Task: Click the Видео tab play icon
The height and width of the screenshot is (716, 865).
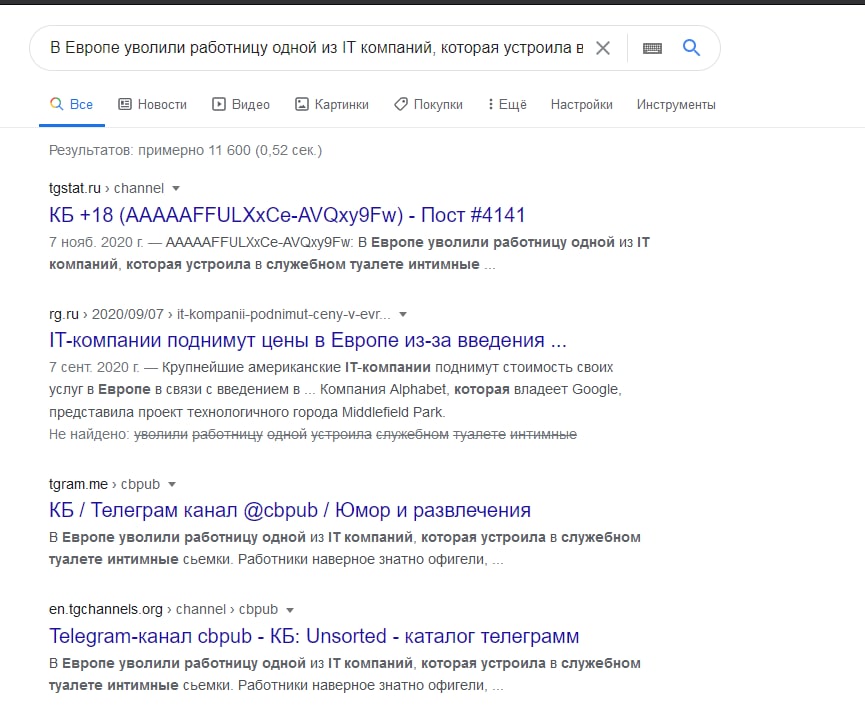Action: (219, 104)
